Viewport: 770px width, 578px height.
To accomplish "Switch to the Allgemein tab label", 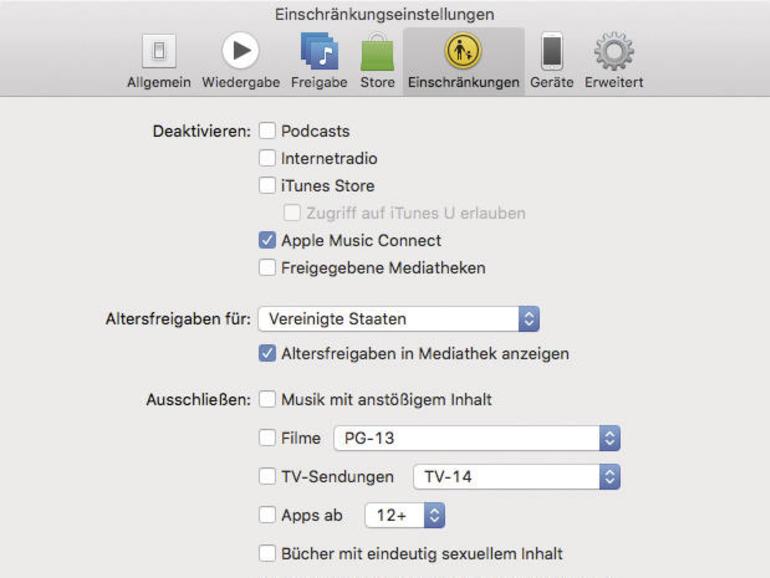I will point(159,82).
